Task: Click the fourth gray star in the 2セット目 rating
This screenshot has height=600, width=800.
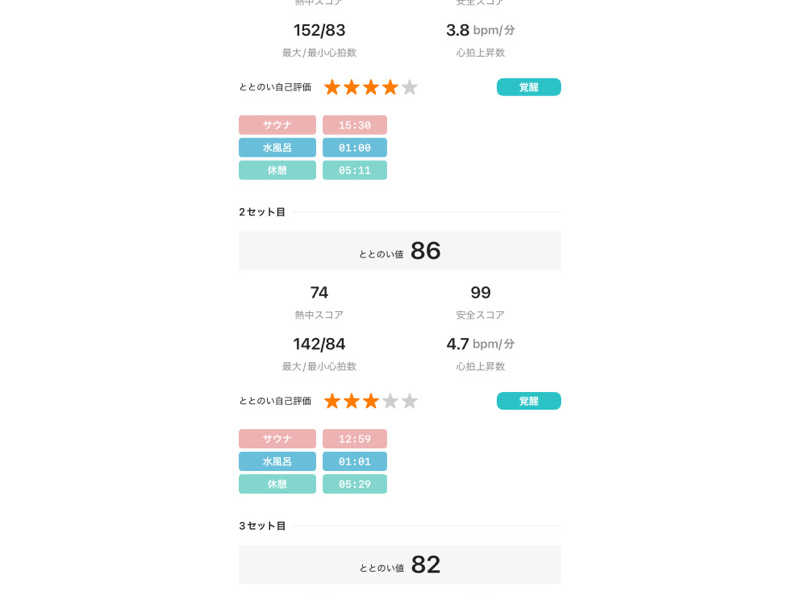Action: tap(390, 401)
